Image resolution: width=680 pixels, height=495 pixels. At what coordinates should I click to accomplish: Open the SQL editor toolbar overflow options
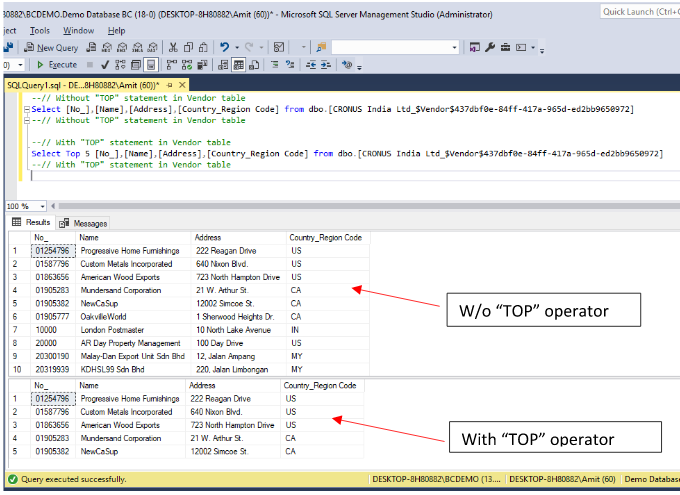(360, 66)
